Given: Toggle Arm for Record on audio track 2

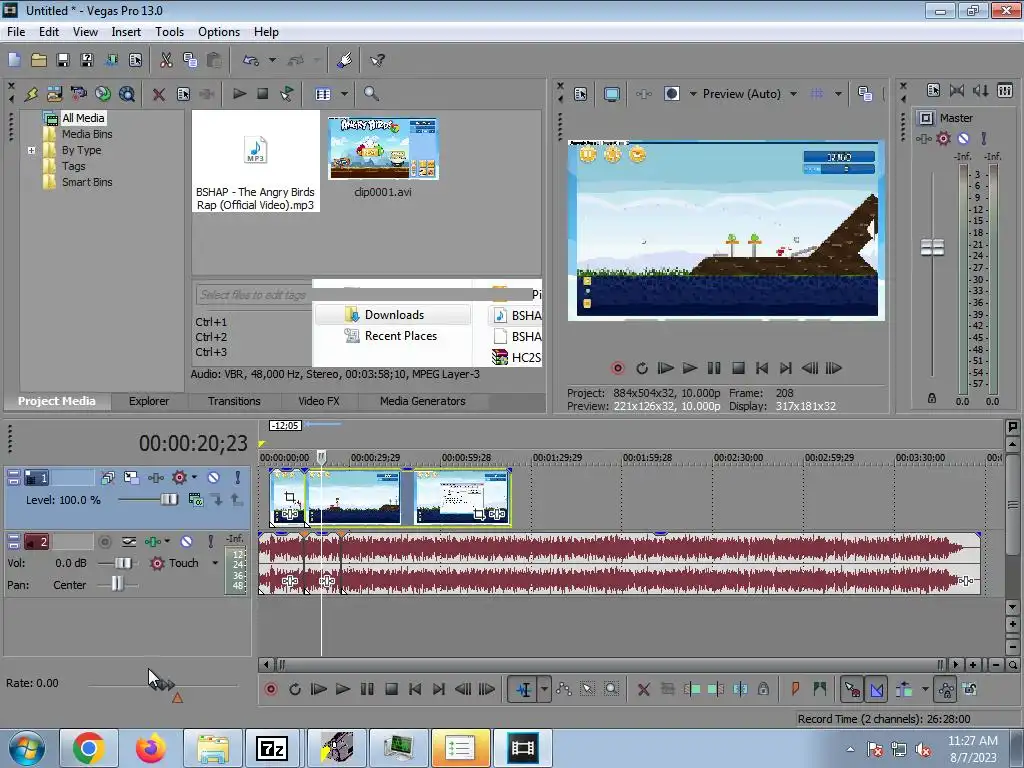Looking at the screenshot, I should [104, 542].
